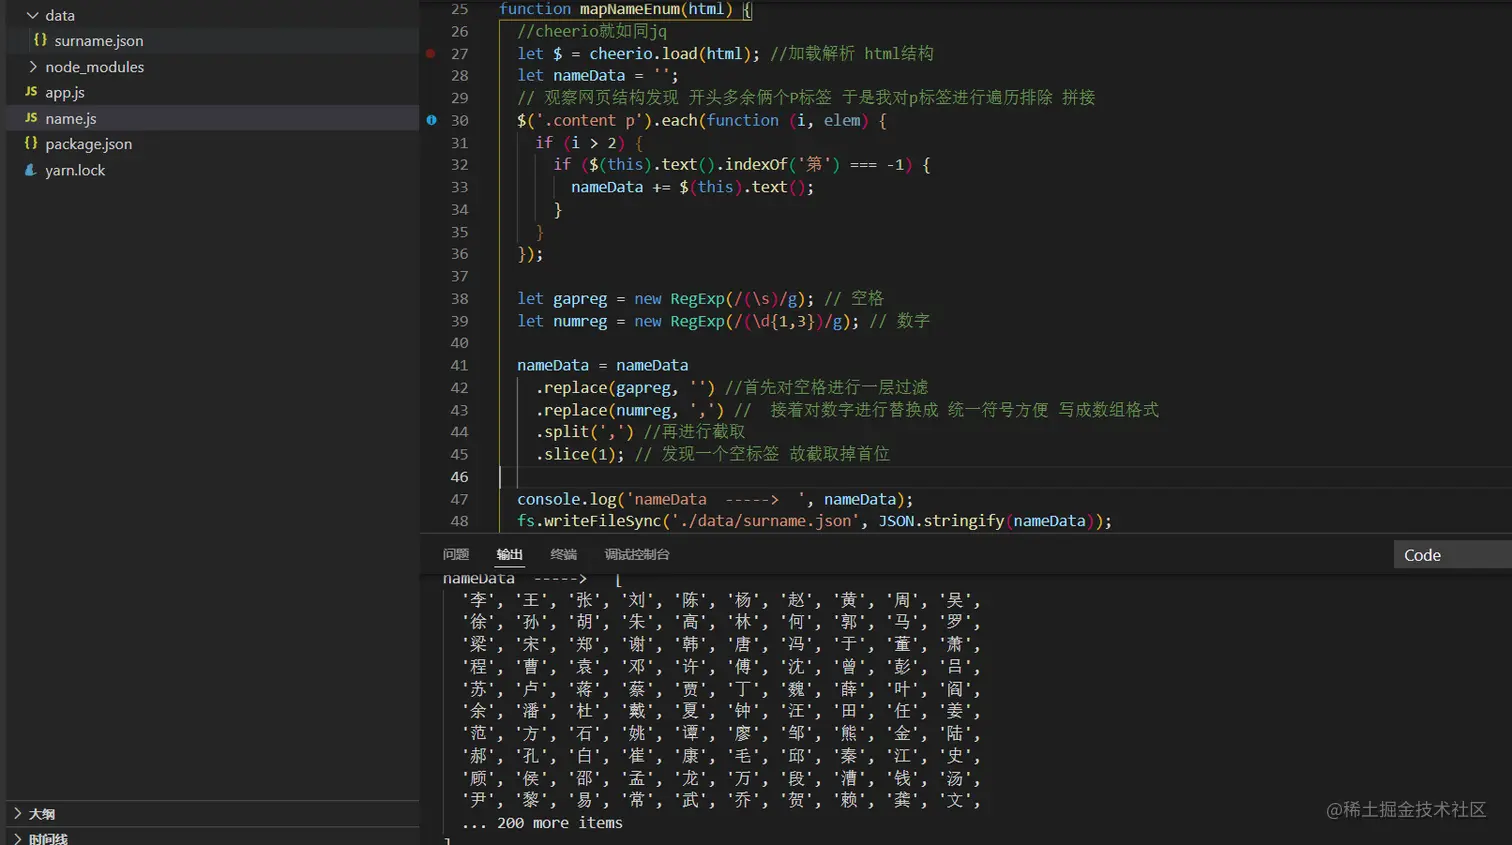Click the braces icon beside surname.json
1512x845 pixels.
40,40
